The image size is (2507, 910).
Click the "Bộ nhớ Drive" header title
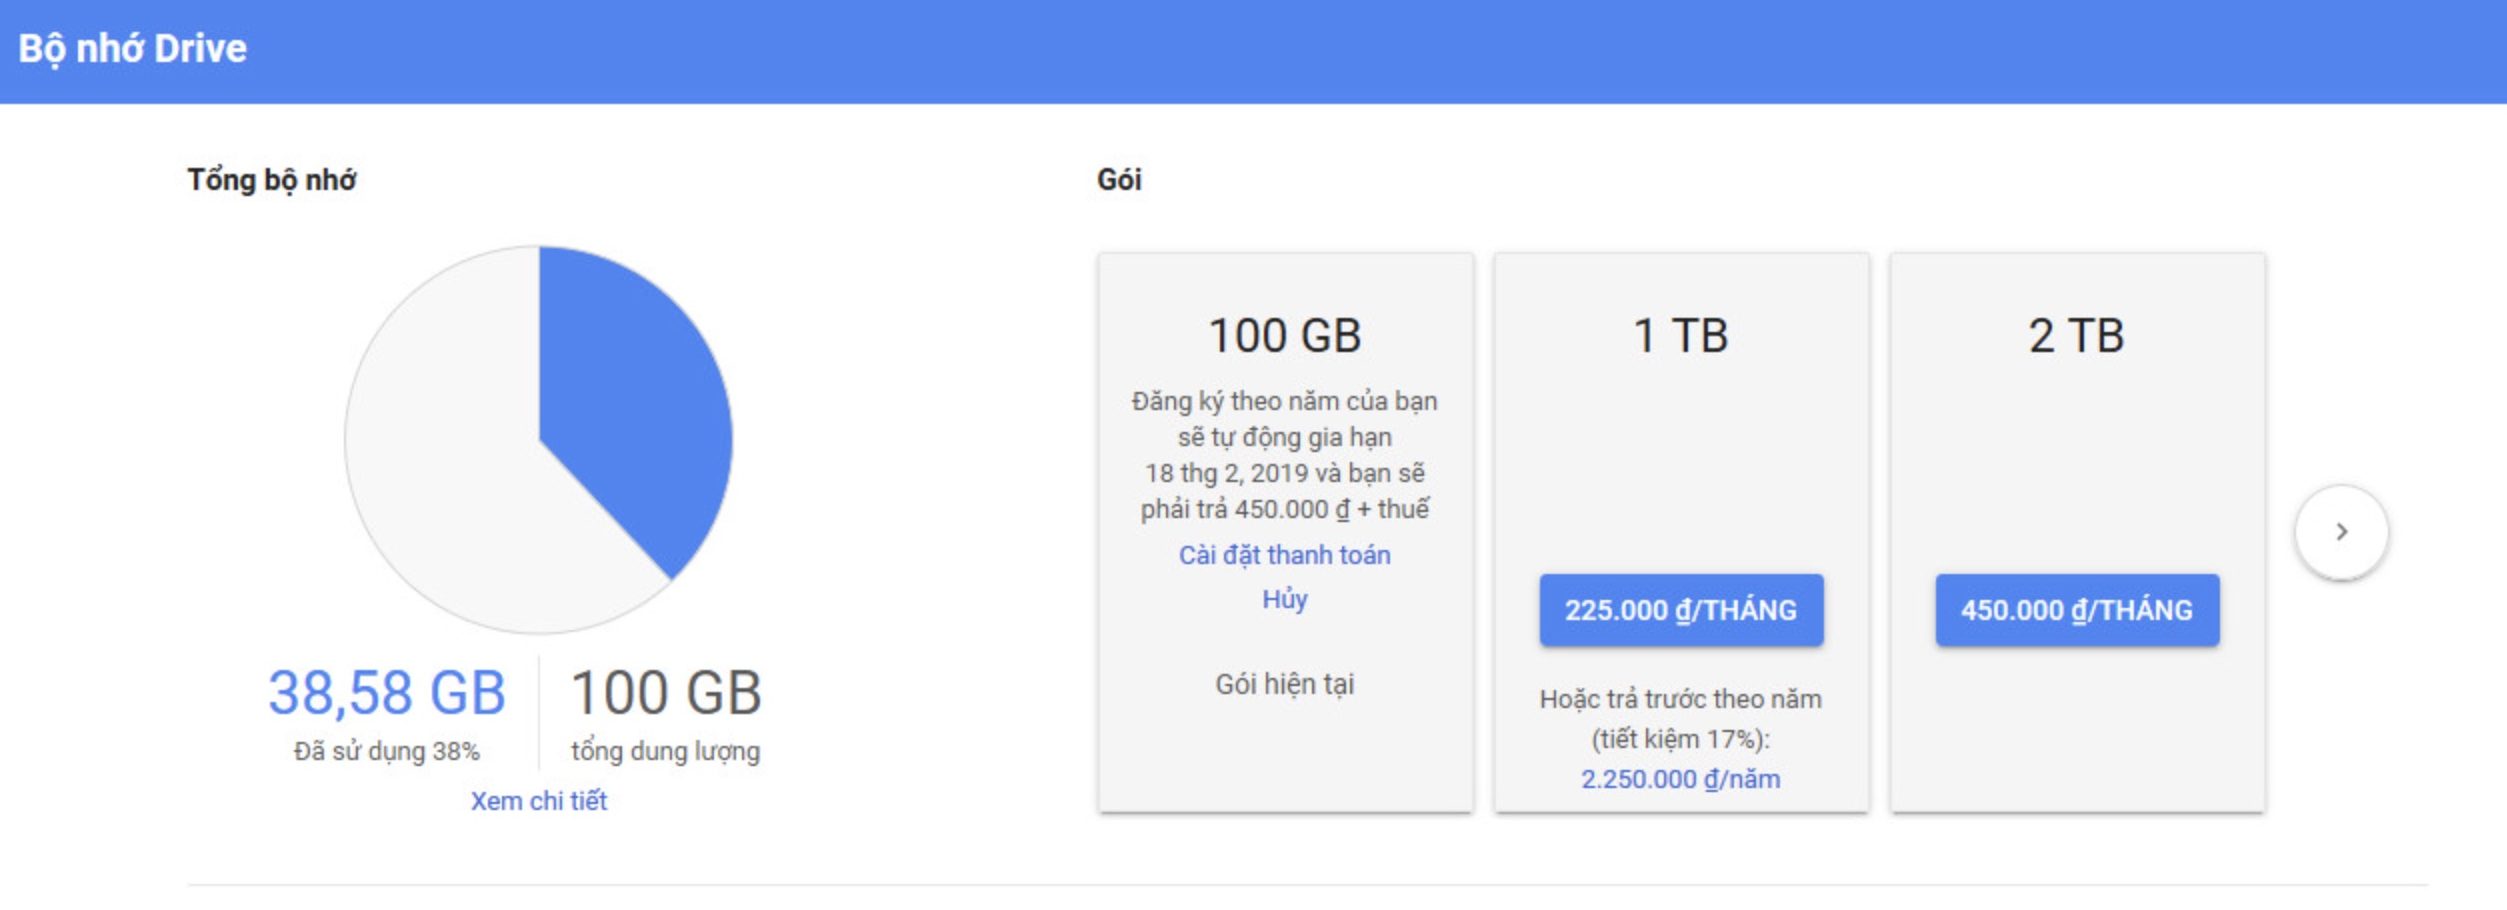(x=133, y=49)
